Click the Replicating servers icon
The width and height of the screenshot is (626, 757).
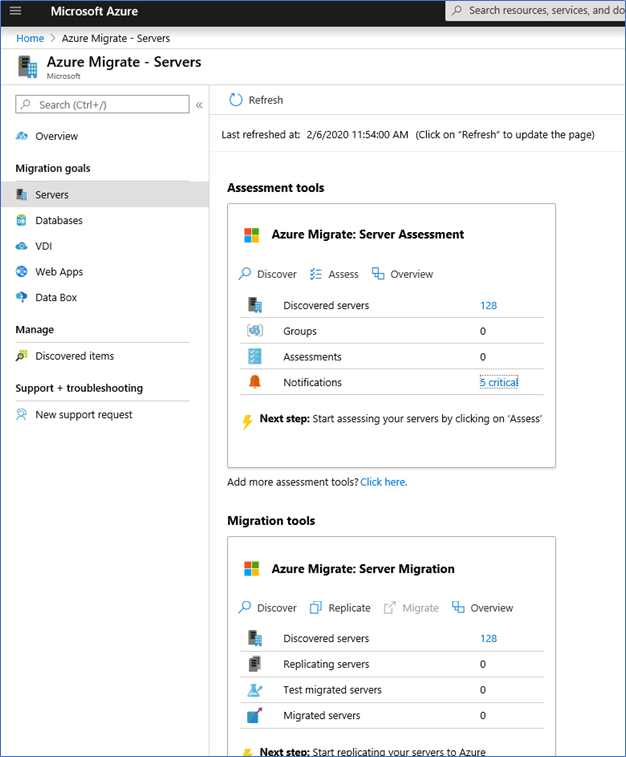tap(255, 664)
